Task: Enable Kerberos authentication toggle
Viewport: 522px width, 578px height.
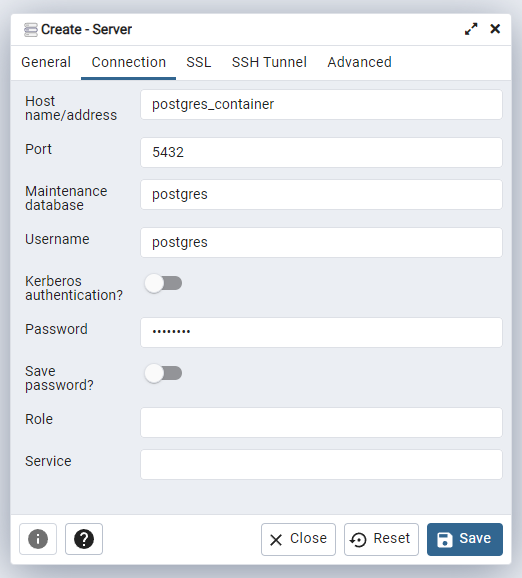Action: click(x=163, y=283)
